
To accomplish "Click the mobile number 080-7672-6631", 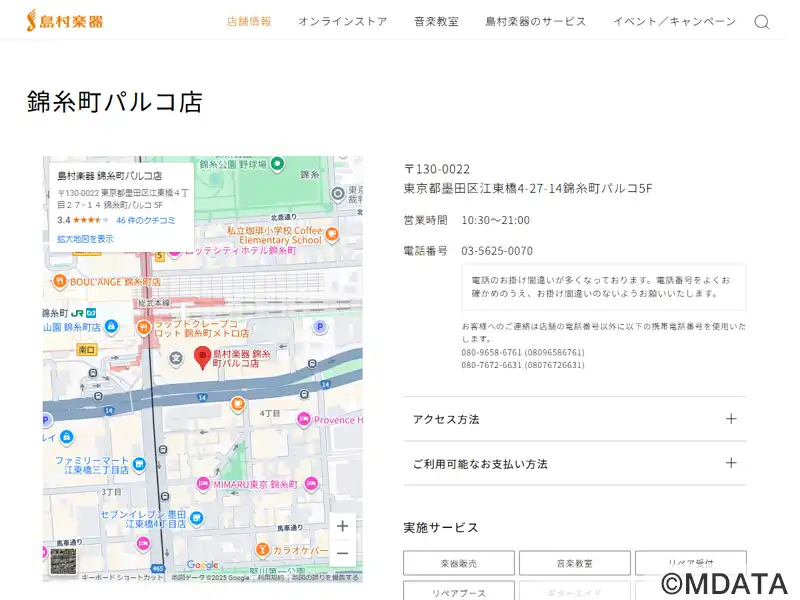I will click(x=523, y=365).
